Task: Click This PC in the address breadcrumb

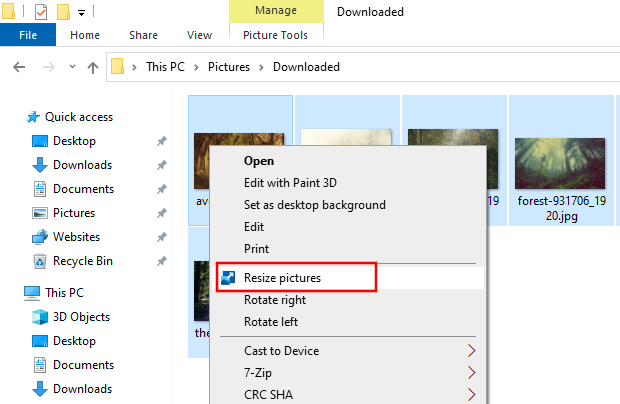Action: coord(165,67)
